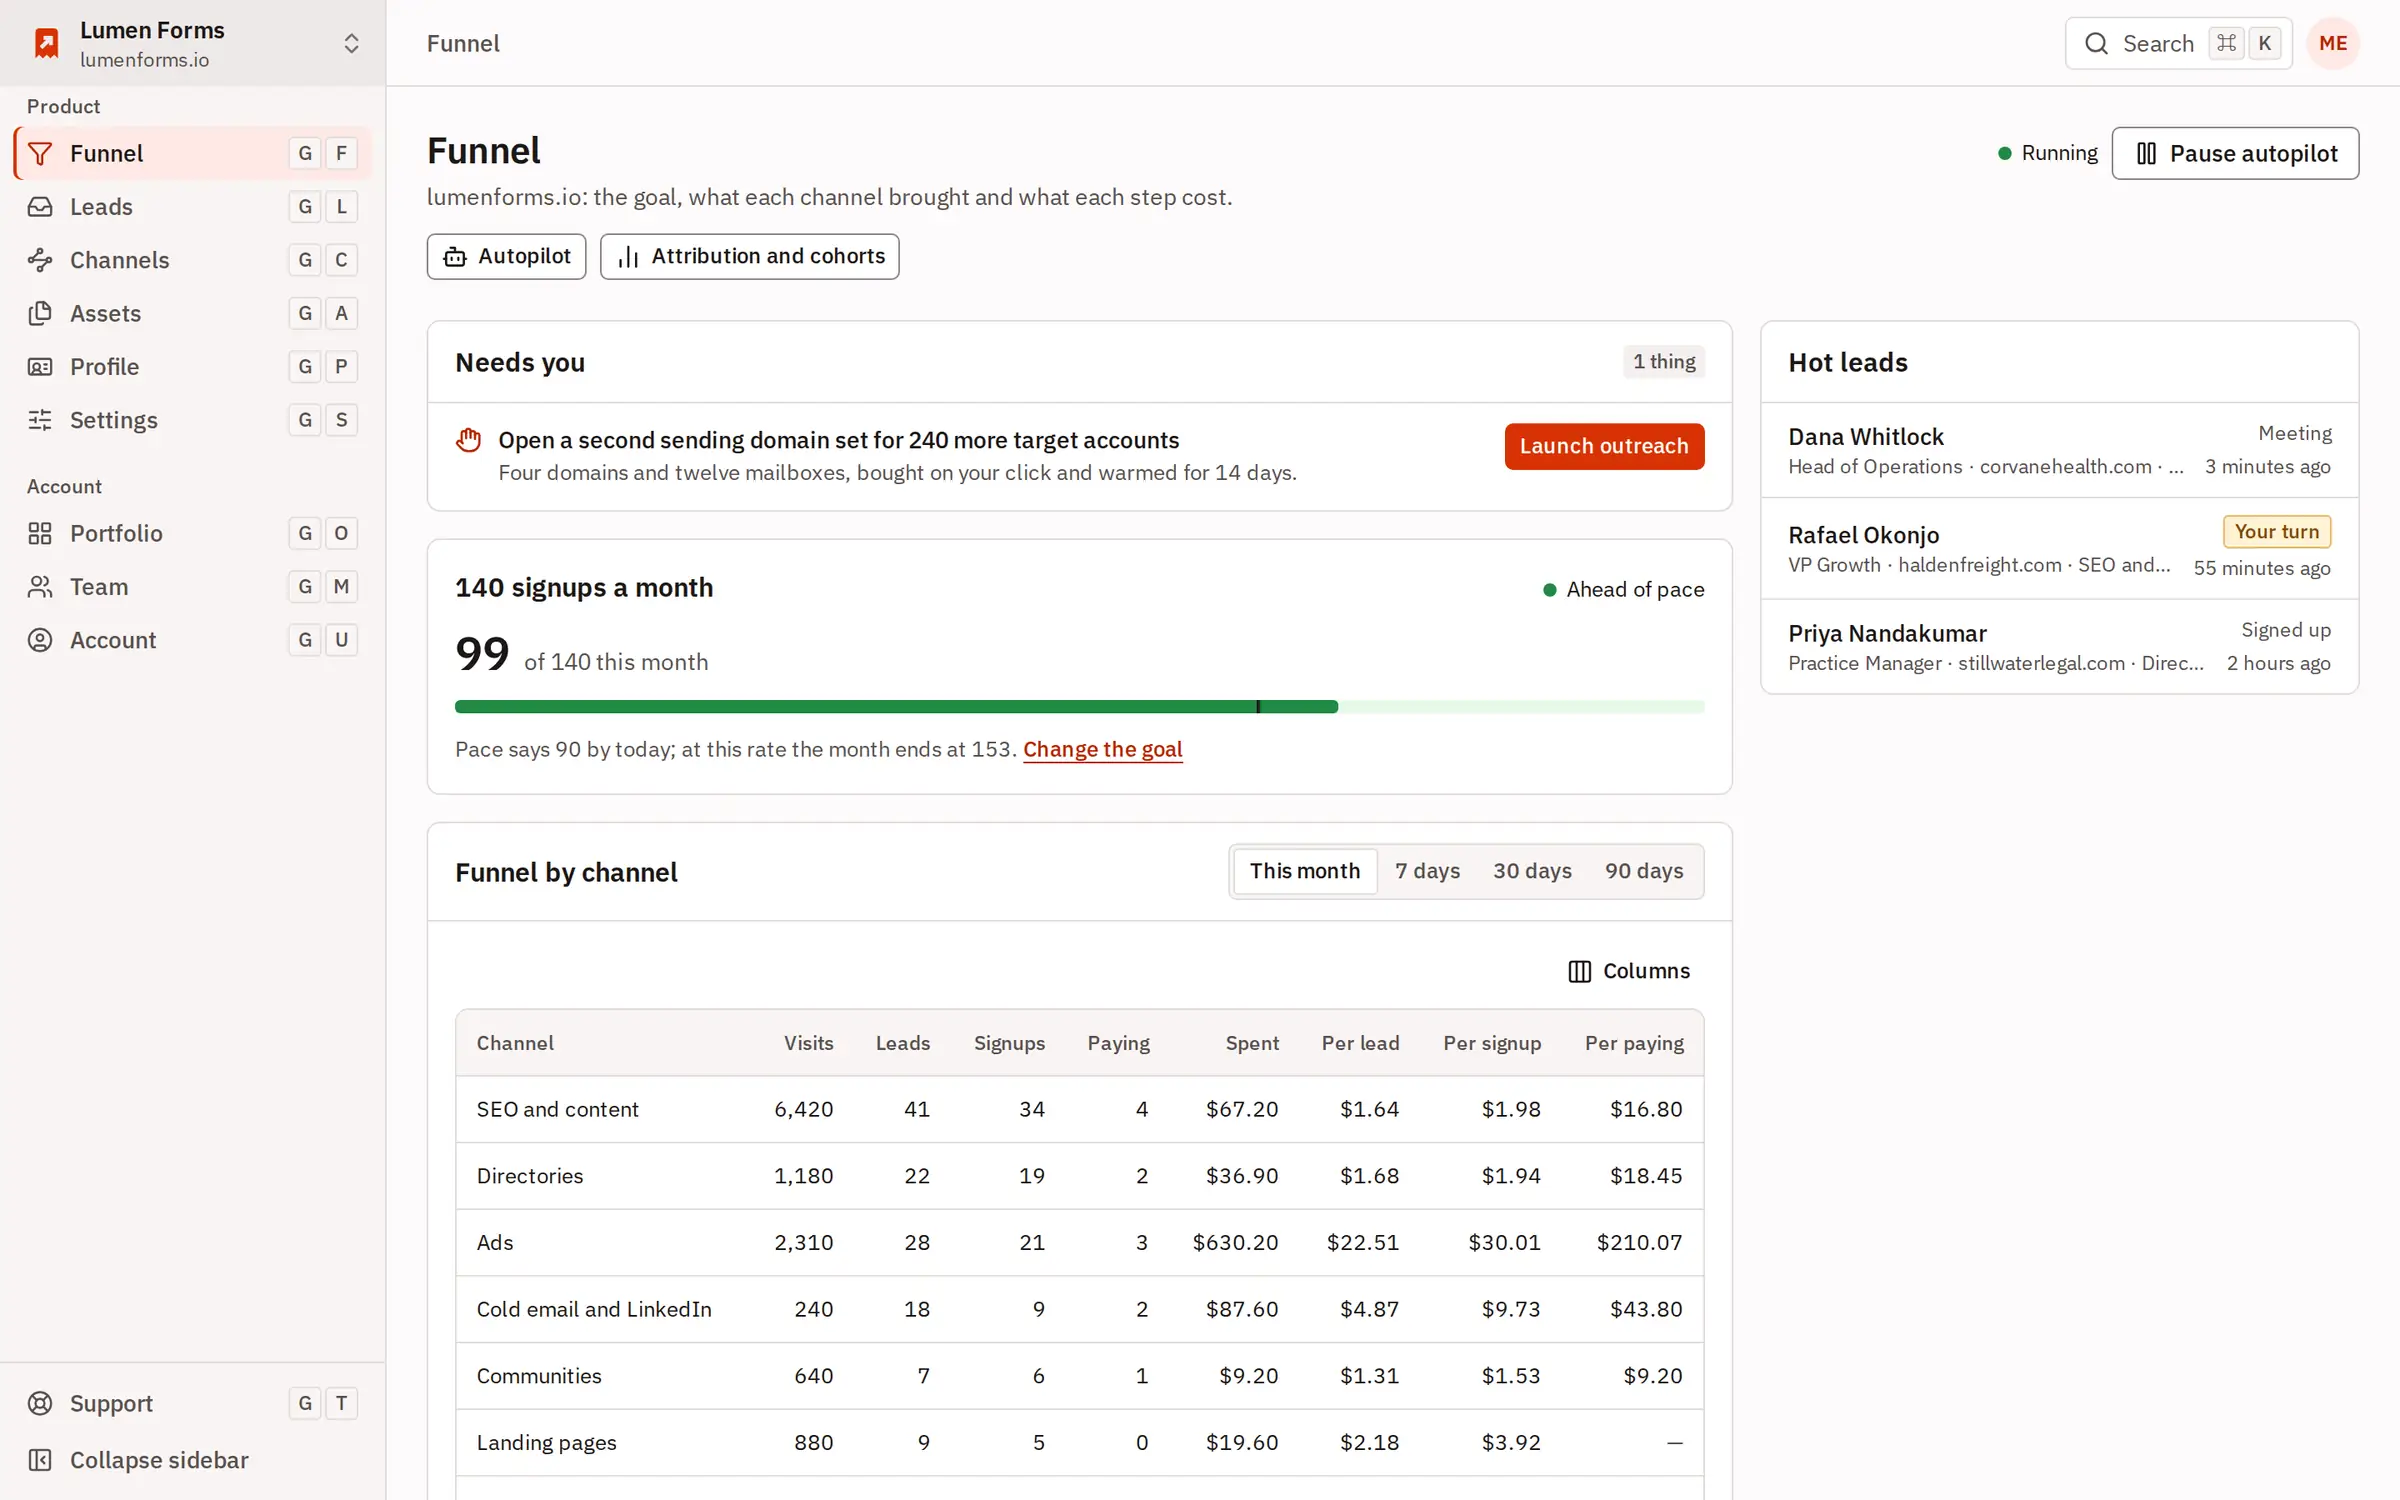Select the Cold email and LinkedIn row
This screenshot has width=2400, height=1500.
click(1080, 1309)
